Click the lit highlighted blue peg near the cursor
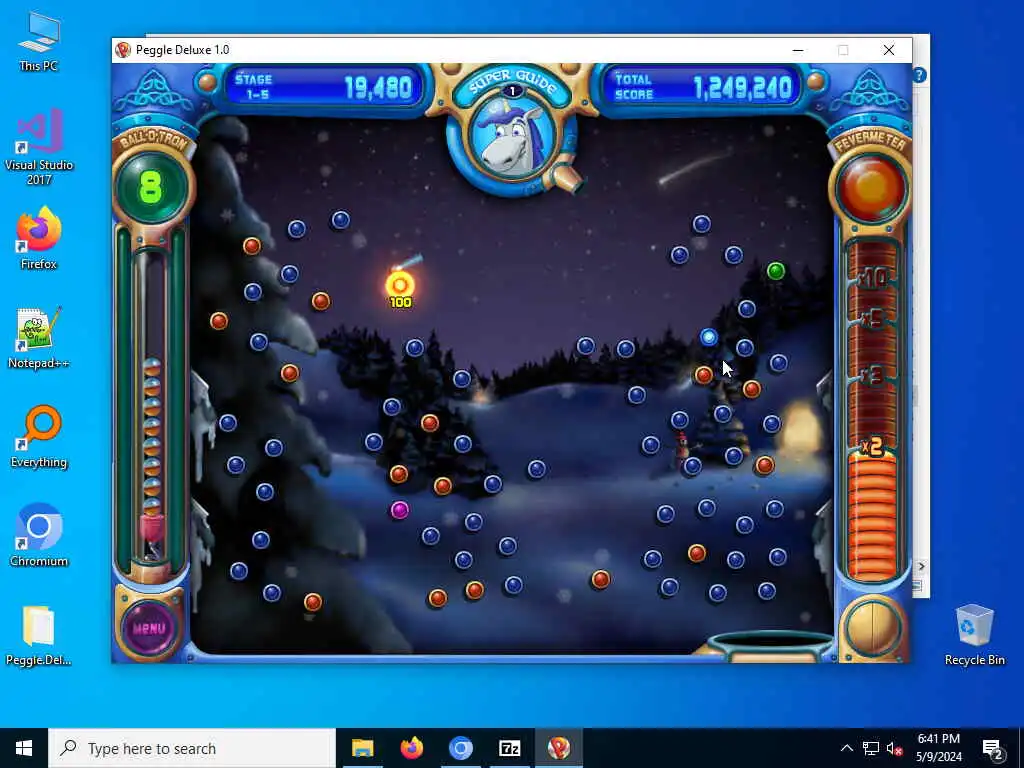The image size is (1024, 768). 709,337
